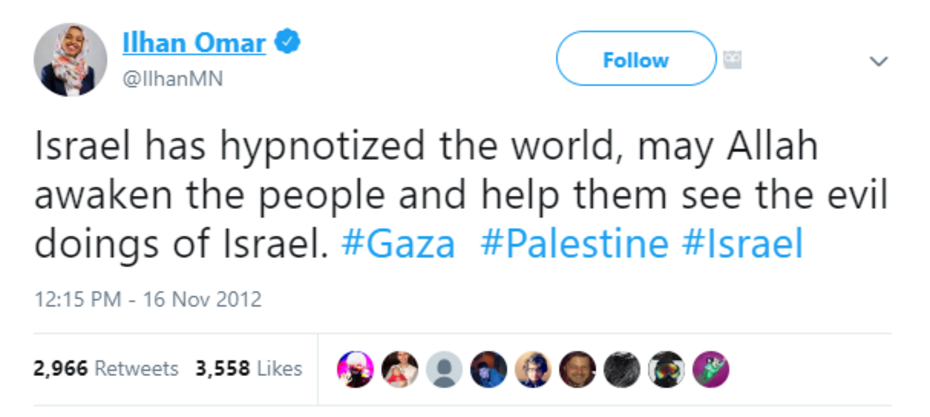Expand the tweet options chevron
Viewport: 930px width, 417px height.
point(878,62)
